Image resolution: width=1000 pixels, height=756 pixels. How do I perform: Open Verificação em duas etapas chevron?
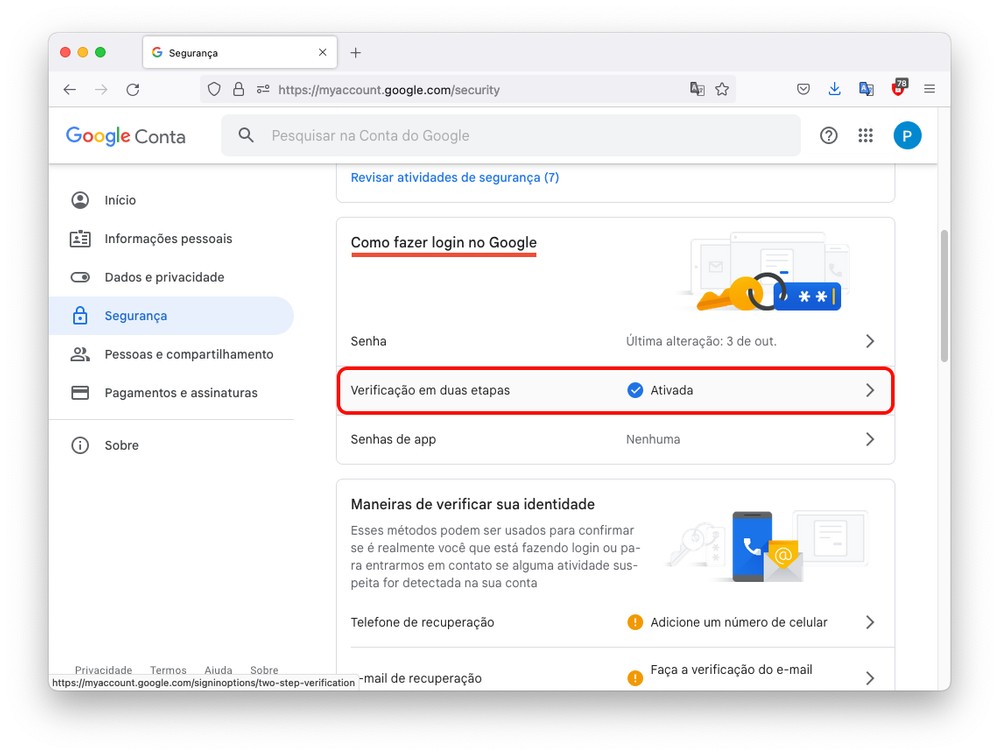click(869, 390)
